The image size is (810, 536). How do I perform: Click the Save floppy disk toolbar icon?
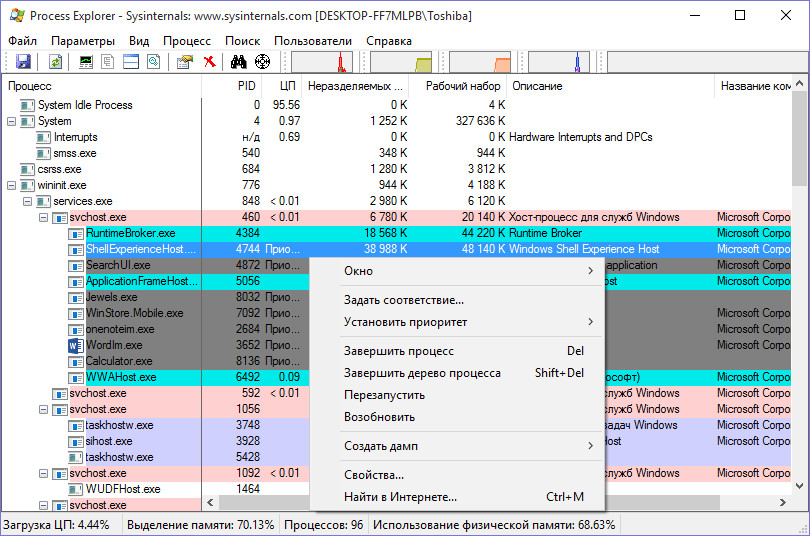(x=23, y=62)
